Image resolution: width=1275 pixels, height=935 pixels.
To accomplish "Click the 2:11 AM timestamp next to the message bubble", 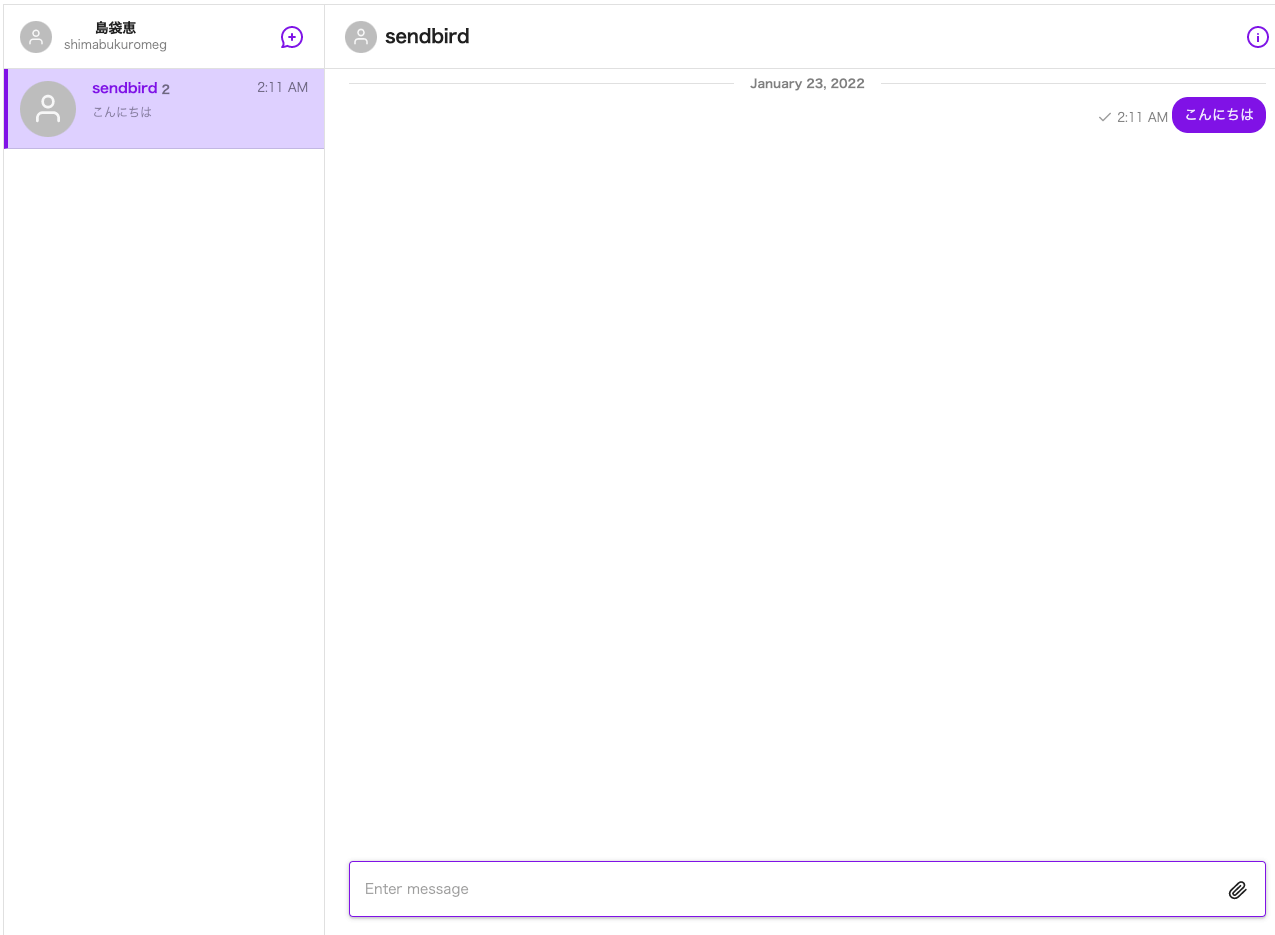I will pyautogui.click(x=1142, y=117).
